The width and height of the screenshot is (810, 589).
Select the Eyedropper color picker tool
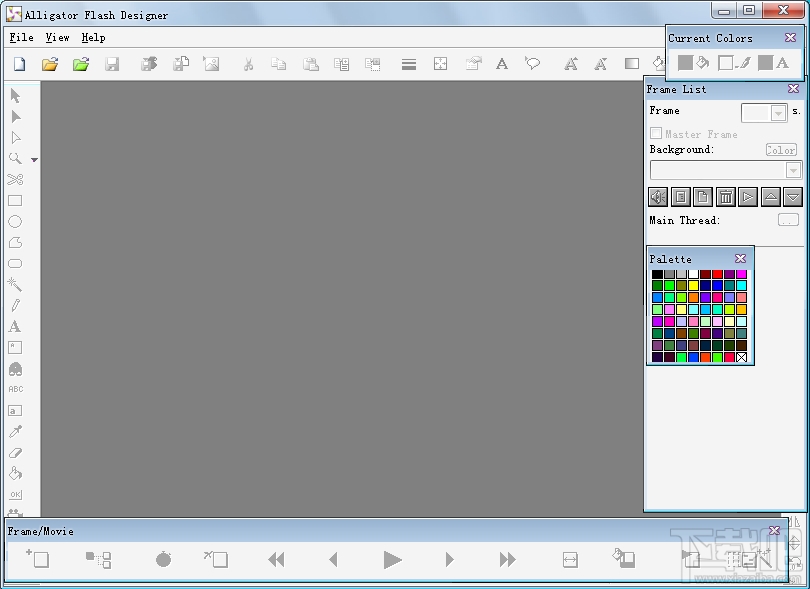pyautogui.click(x=15, y=431)
